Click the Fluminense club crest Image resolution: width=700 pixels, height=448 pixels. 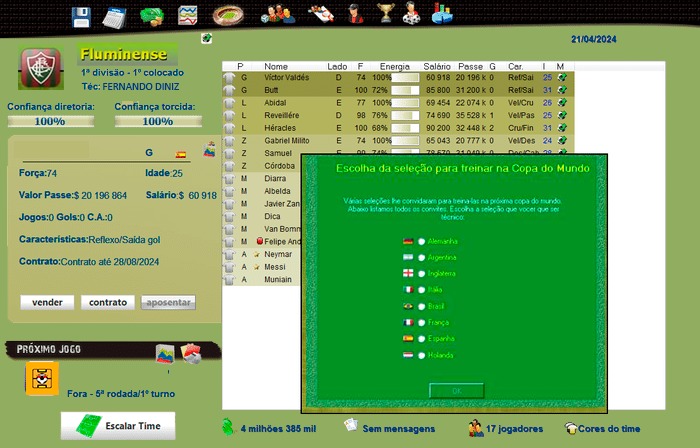pos(41,68)
